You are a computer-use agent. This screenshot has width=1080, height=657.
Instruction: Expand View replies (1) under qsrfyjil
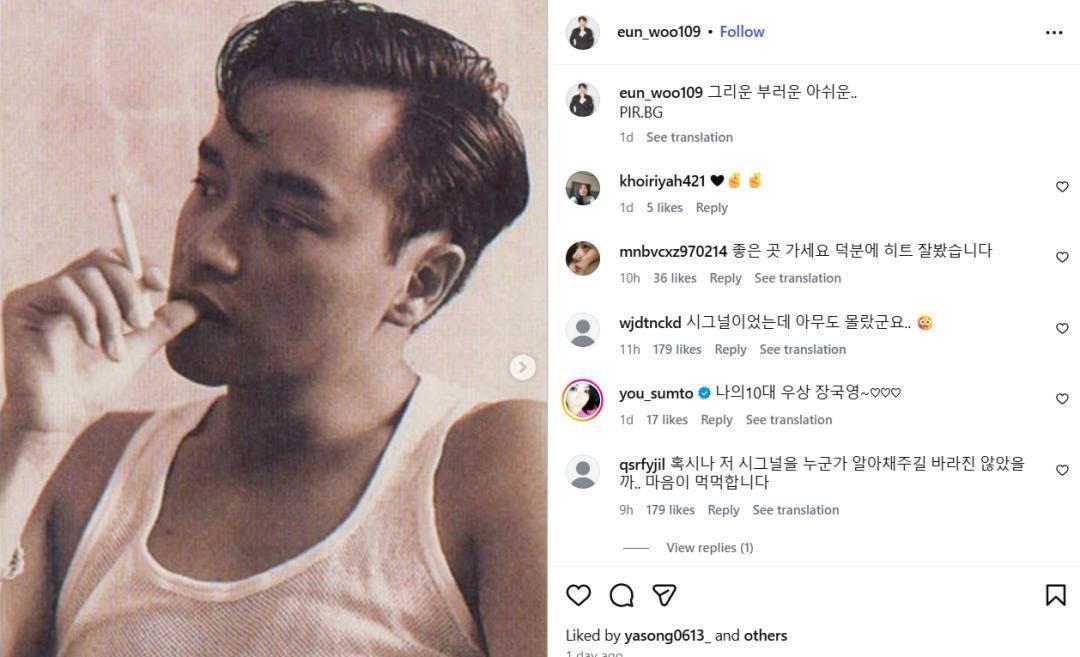(x=709, y=548)
